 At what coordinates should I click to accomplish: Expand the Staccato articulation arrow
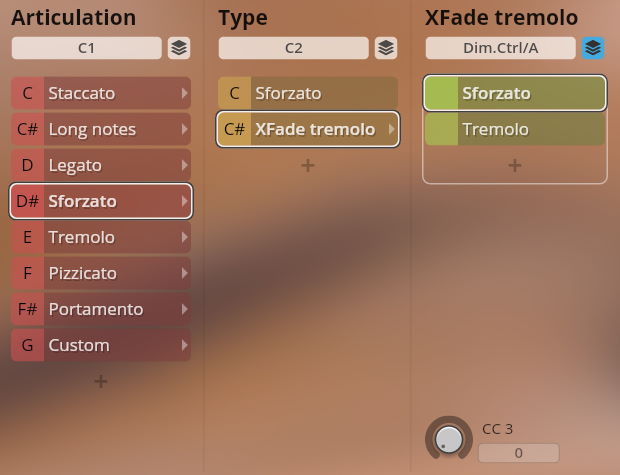[x=184, y=93]
